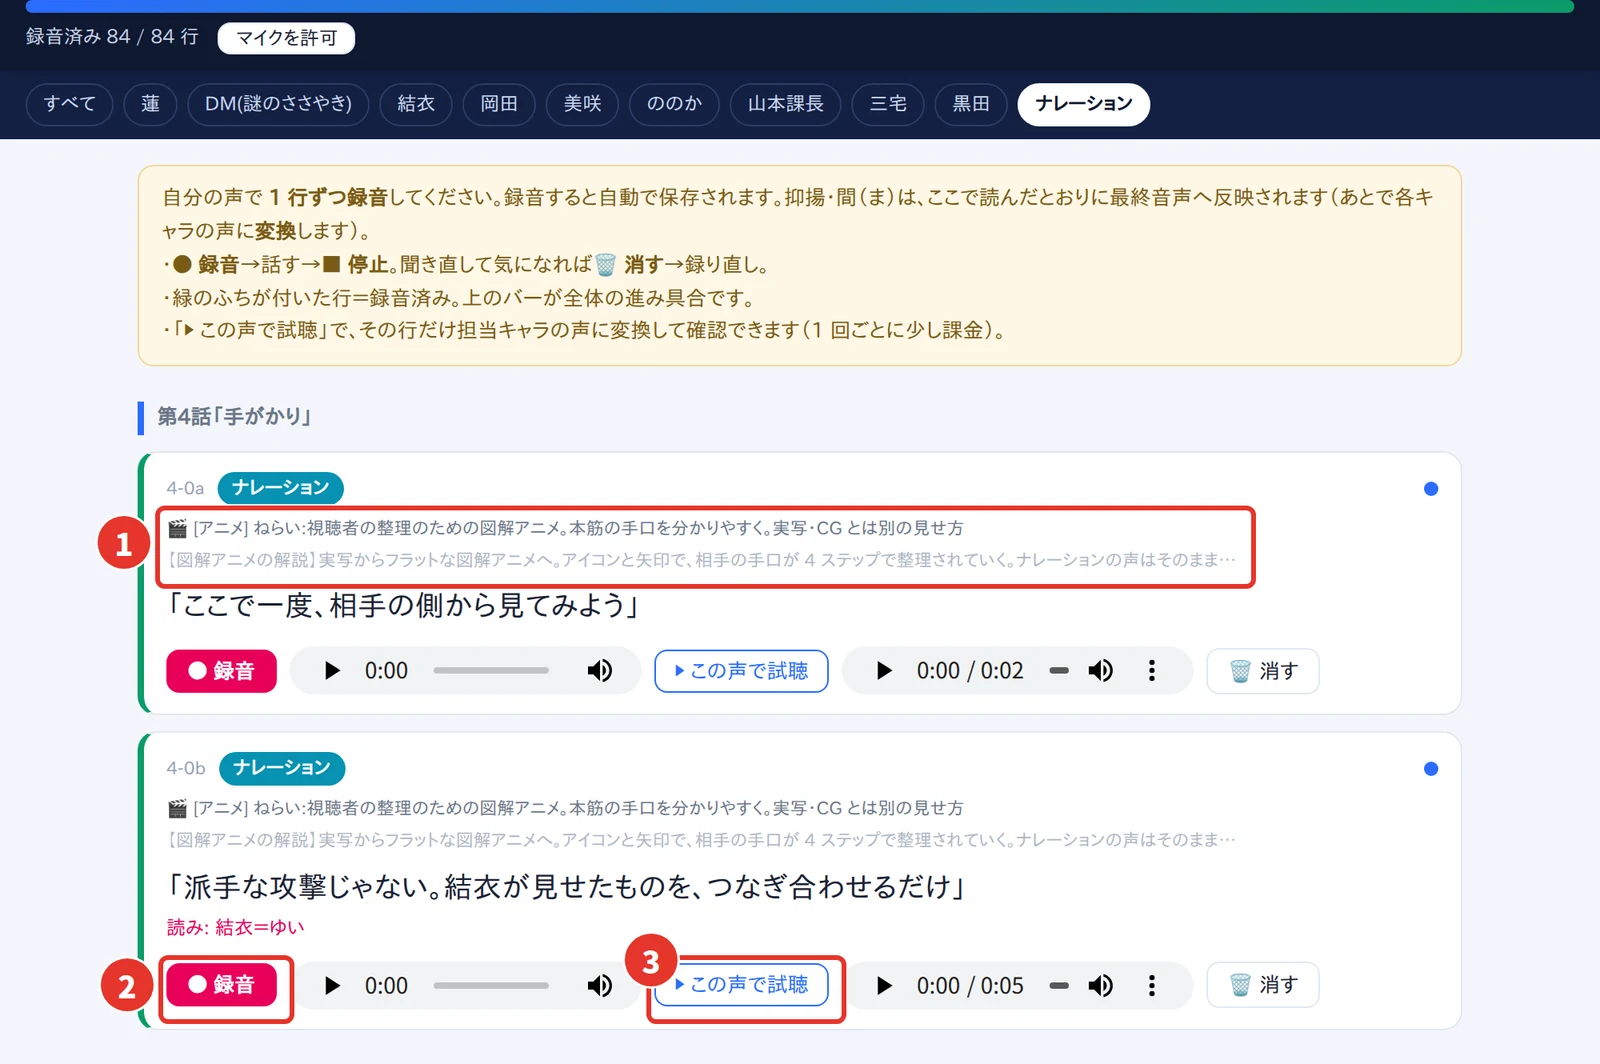Open more options on the 0:02 audio player
Image resolution: width=1600 pixels, height=1064 pixels.
pos(1152,671)
